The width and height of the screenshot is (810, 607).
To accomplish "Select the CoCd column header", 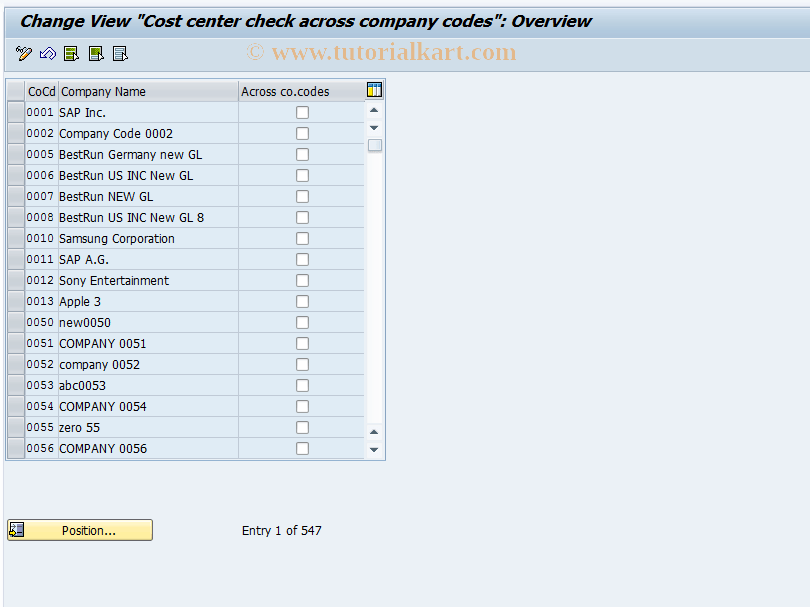I will pyautogui.click(x=41, y=91).
